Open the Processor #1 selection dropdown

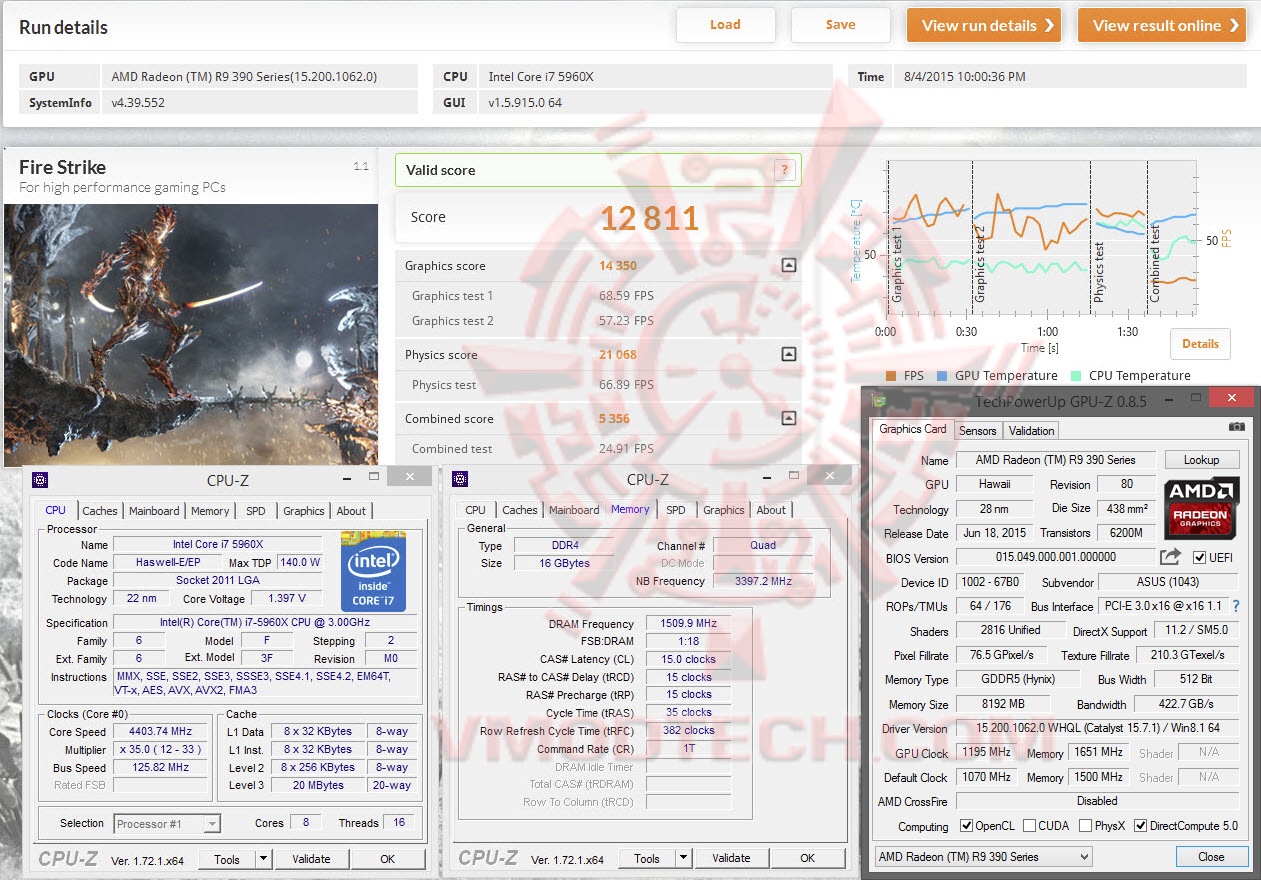(212, 824)
